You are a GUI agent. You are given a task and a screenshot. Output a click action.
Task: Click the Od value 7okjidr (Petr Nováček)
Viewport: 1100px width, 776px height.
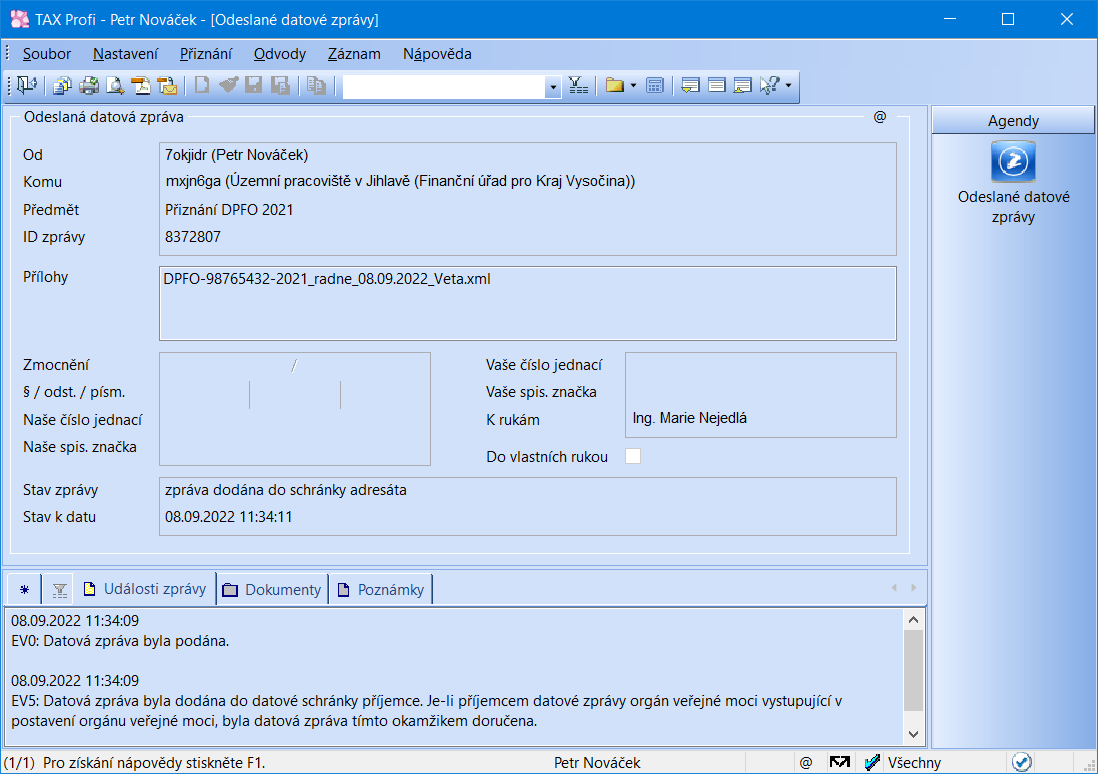[236, 155]
